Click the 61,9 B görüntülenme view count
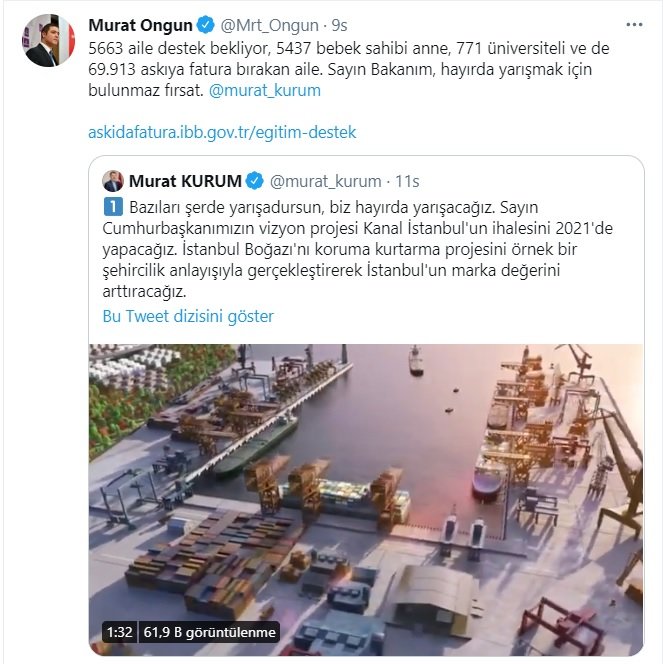The height and width of the screenshot is (664, 663). click(x=207, y=632)
